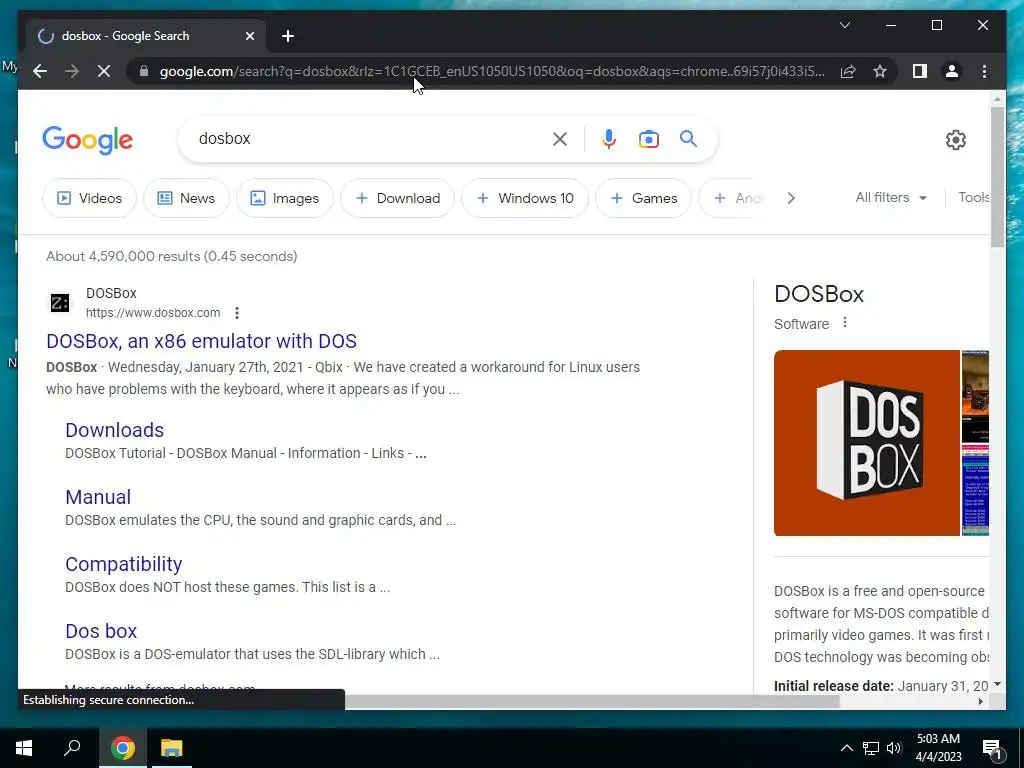Open Chrome side panel
The height and width of the screenshot is (768, 1024).
coord(920,71)
